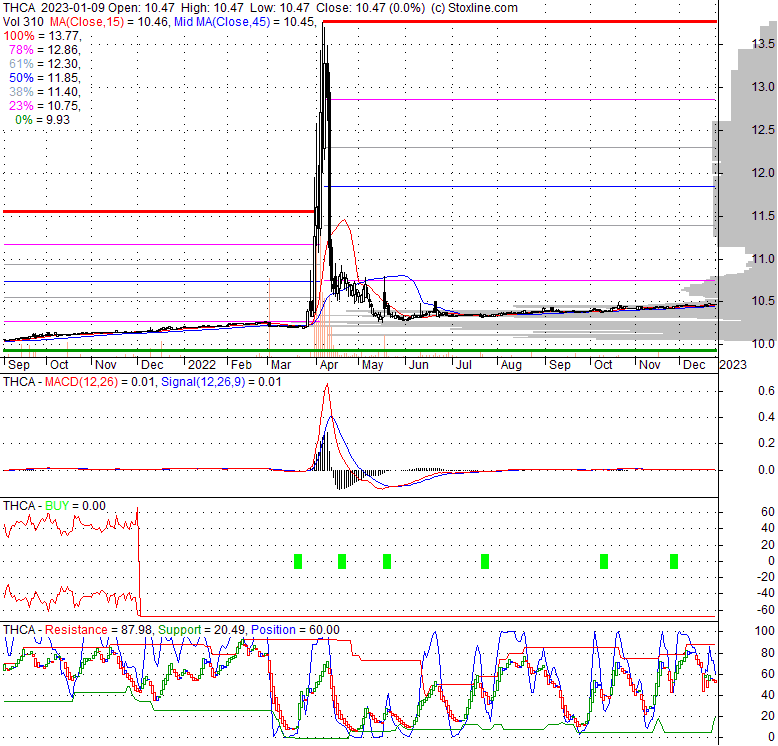Click the 10.0 price axis label
The image size is (778, 746).
point(763,344)
